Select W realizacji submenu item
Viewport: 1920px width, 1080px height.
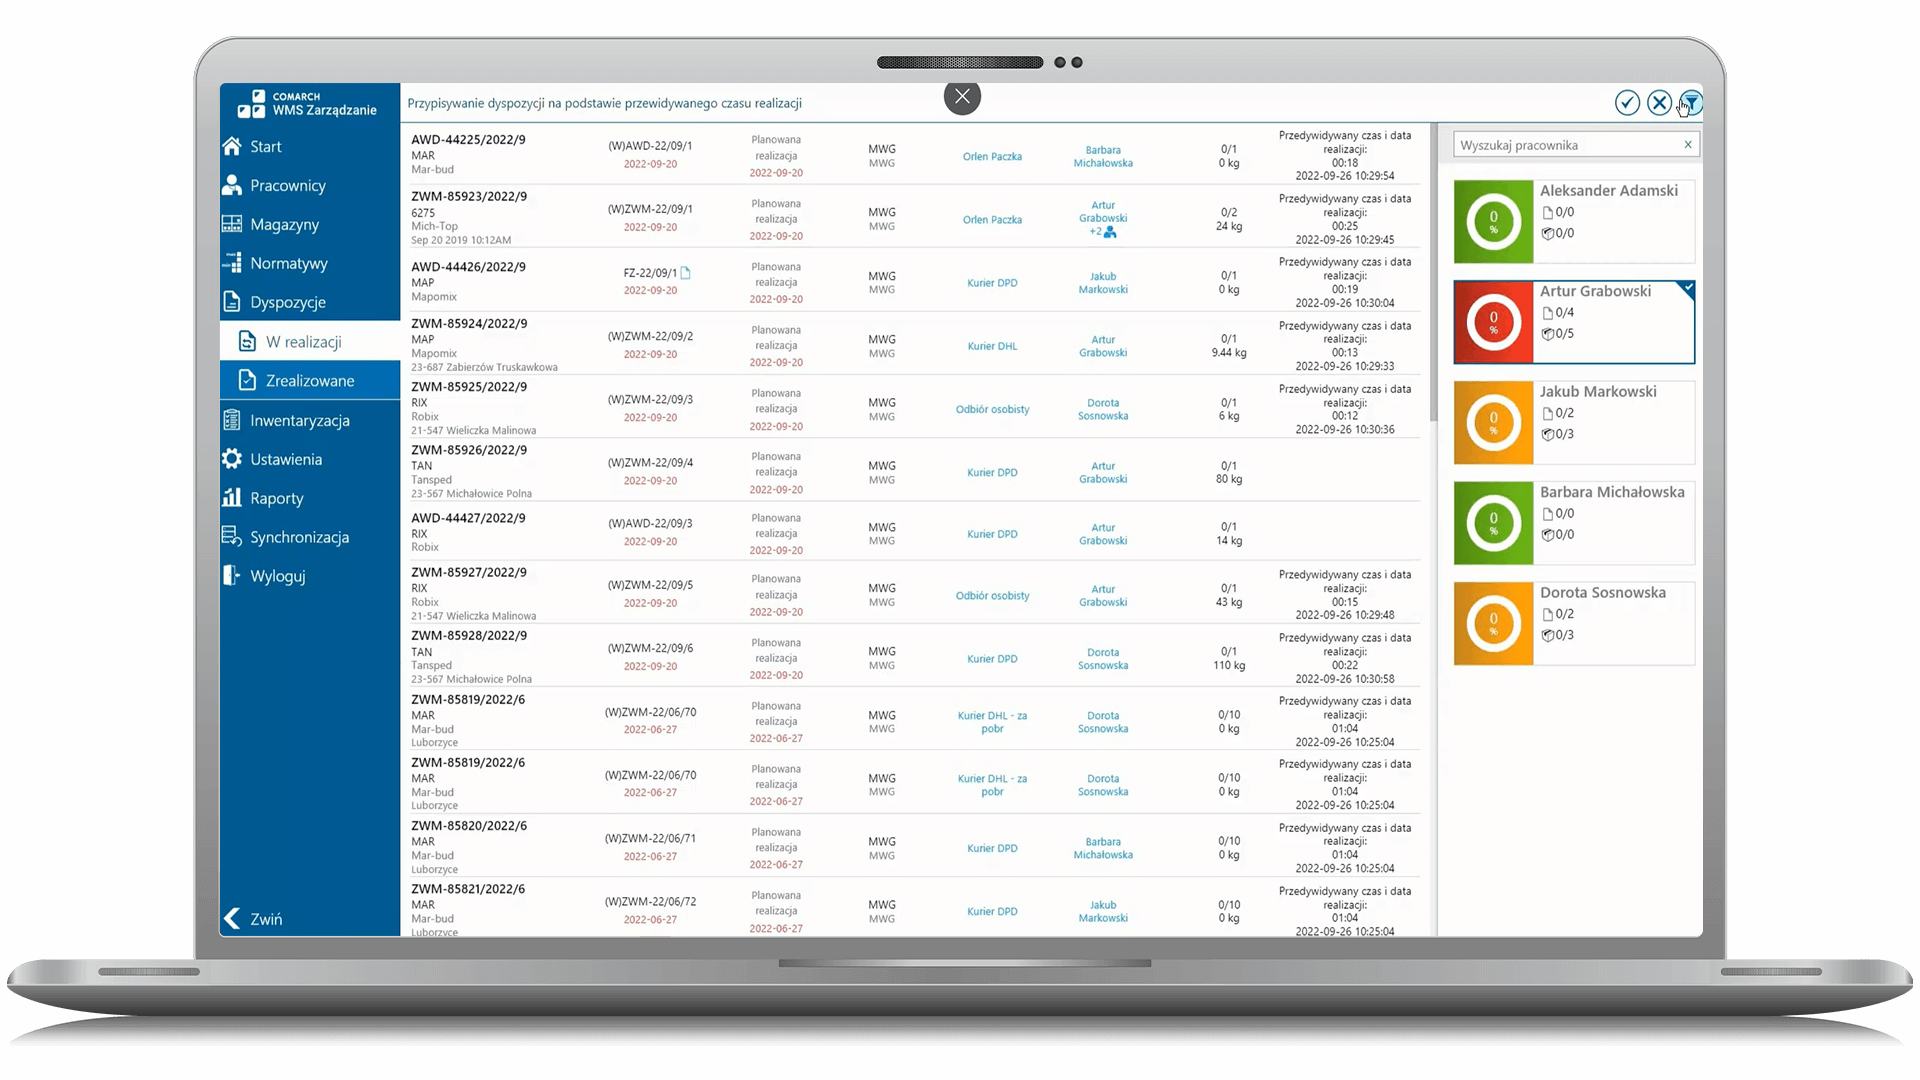[x=310, y=341]
